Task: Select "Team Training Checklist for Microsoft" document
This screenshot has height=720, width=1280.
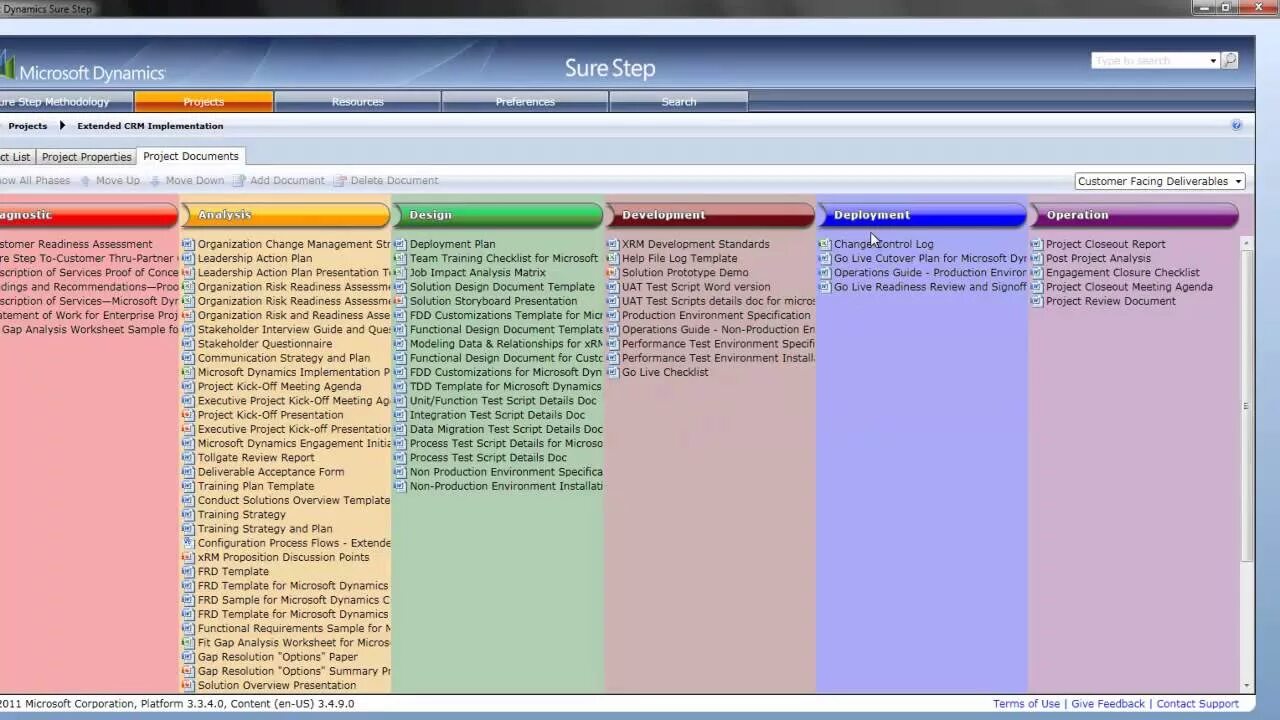Action: 504,258
